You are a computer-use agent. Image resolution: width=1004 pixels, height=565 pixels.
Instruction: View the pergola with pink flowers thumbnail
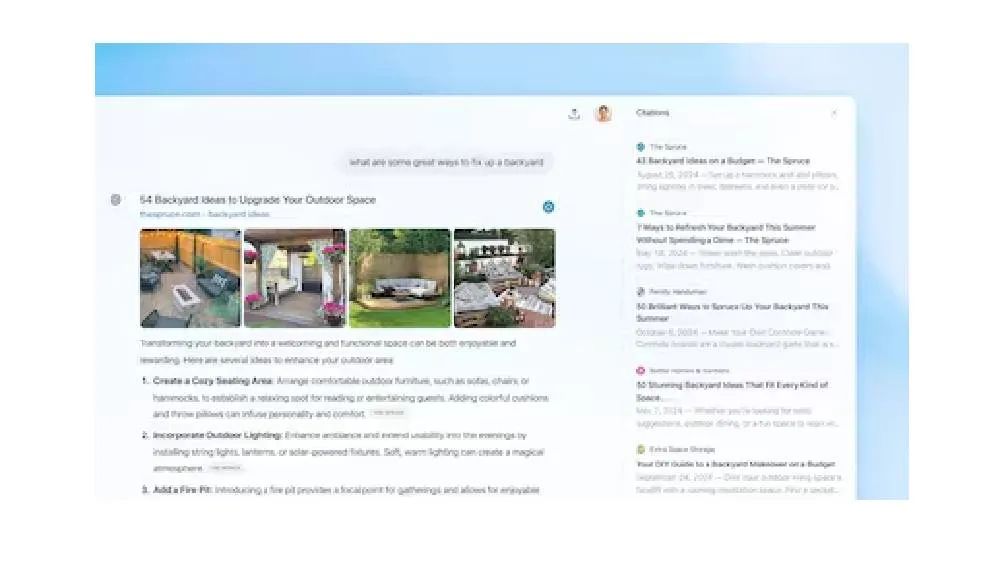coord(295,278)
